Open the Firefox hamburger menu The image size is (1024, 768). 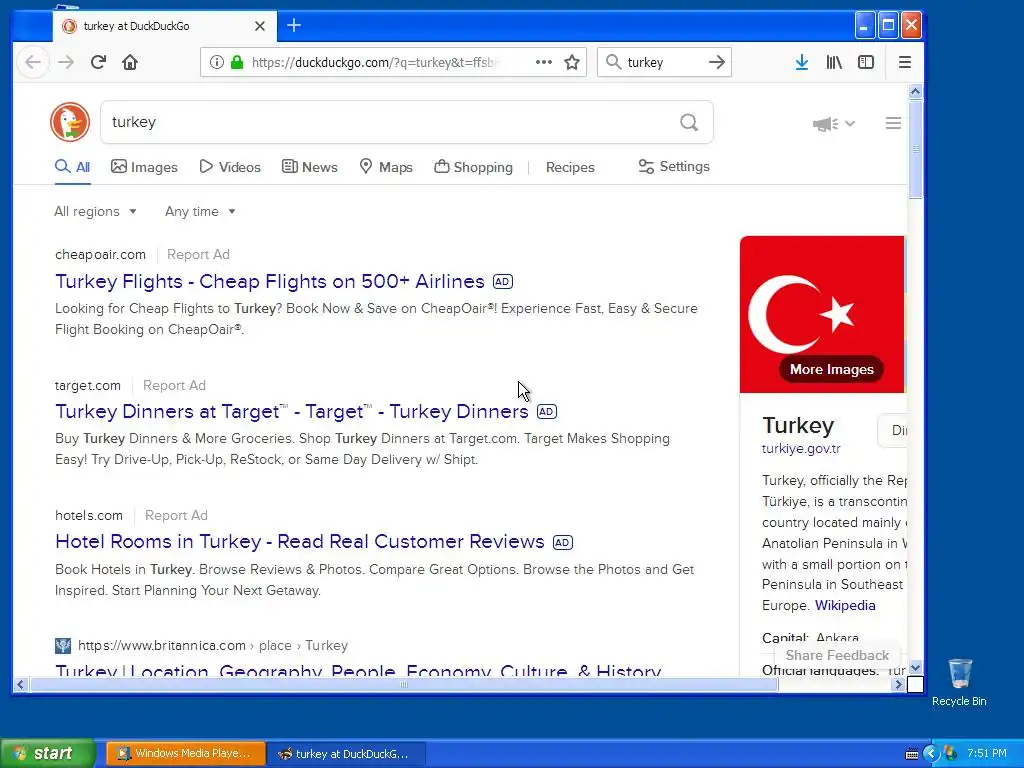904,62
